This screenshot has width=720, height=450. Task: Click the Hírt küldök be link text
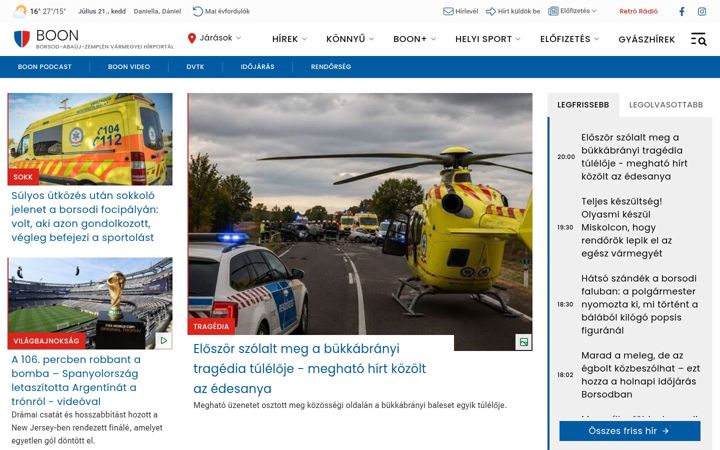(x=519, y=11)
